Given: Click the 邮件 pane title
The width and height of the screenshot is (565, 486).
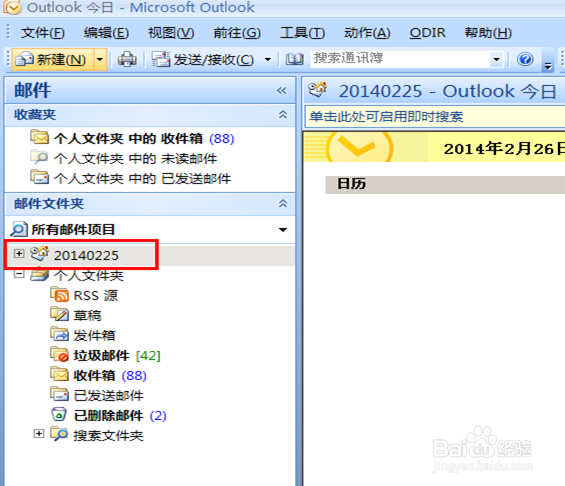Looking at the screenshot, I should coord(32,90).
